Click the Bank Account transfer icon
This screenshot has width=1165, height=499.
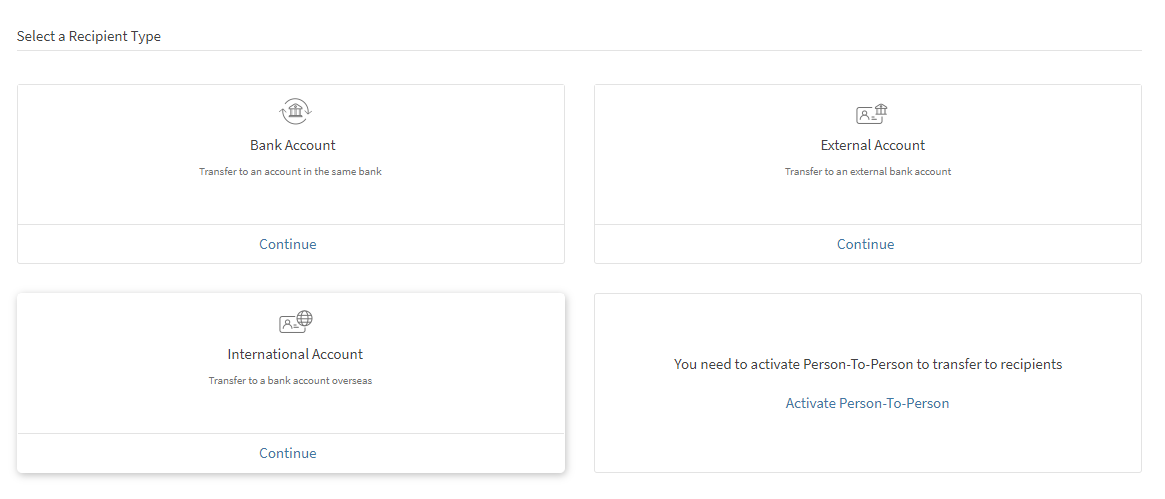coord(295,112)
